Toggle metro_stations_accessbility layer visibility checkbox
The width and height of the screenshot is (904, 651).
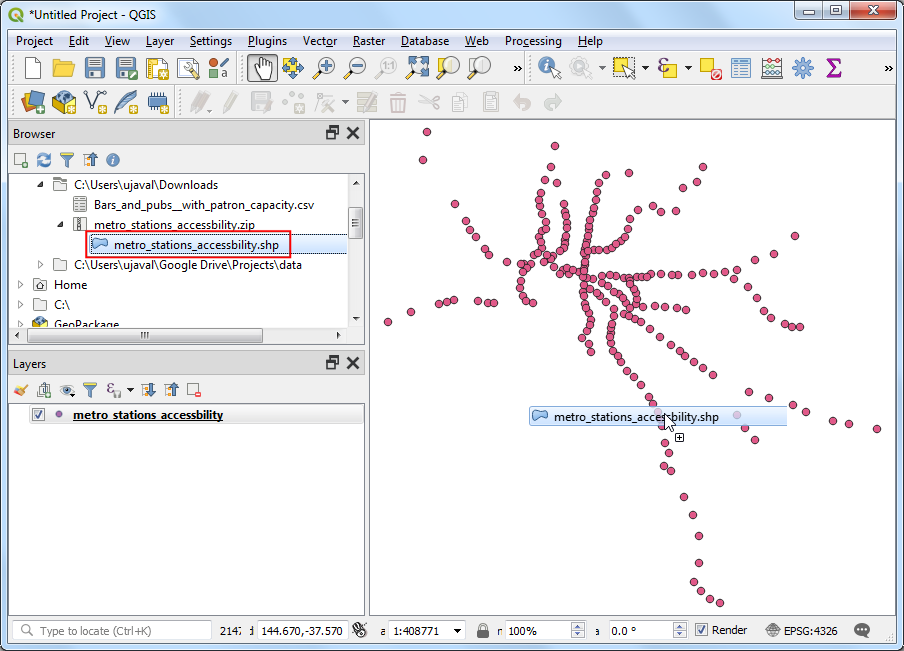click(39, 415)
